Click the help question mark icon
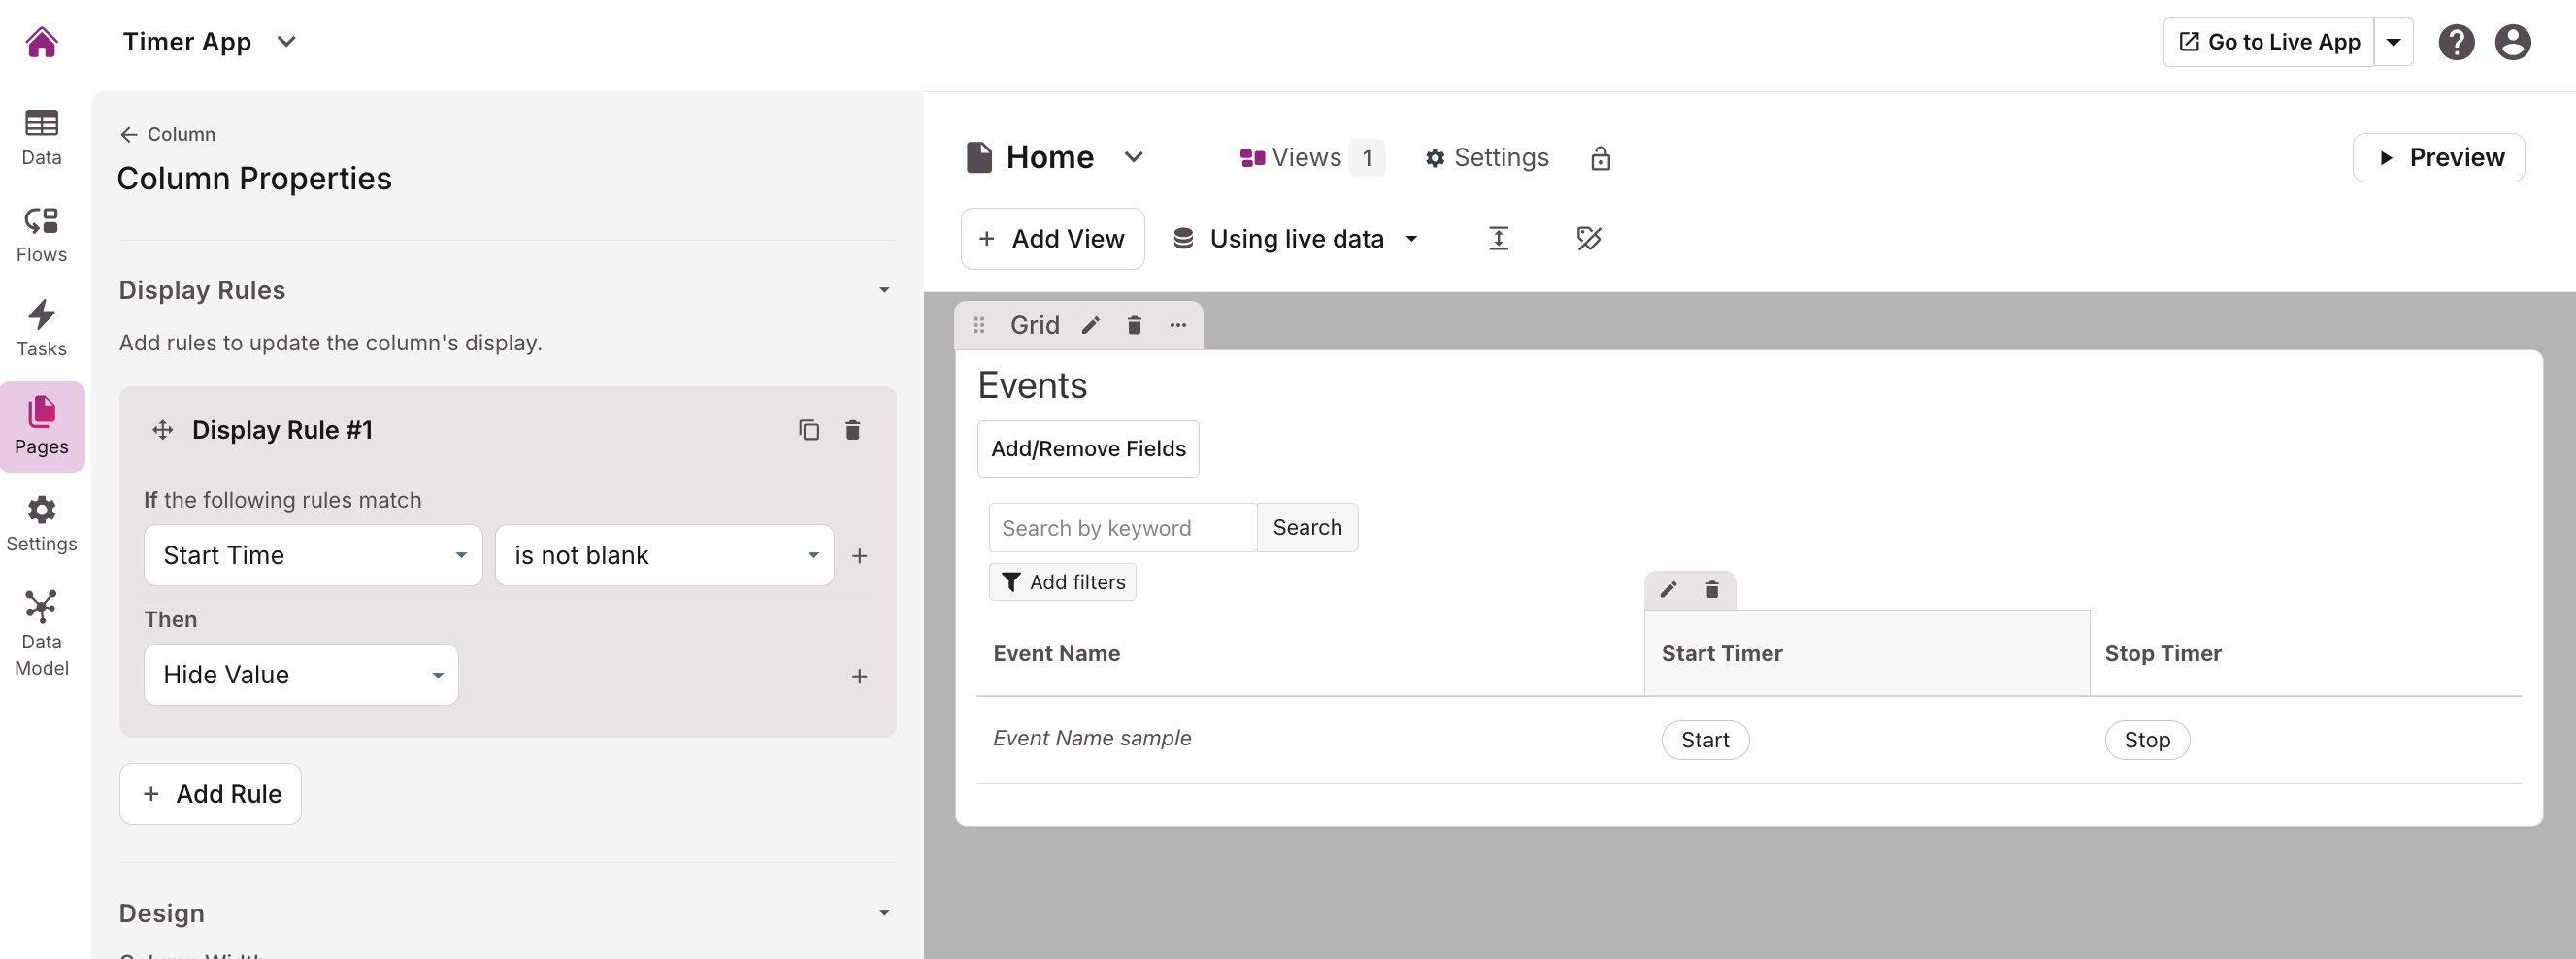The height and width of the screenshot is (959, 2576). [x=2455, y=42]
